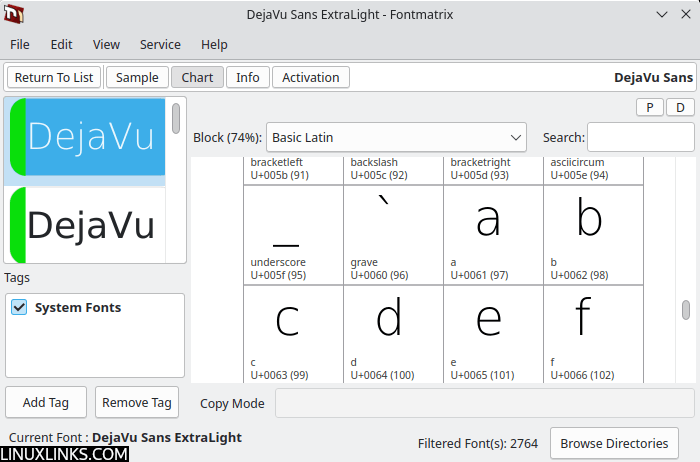Select the grave glyph cell U+0060
Image resolution: width=700 pixels, height=462 pixels.
393,235
